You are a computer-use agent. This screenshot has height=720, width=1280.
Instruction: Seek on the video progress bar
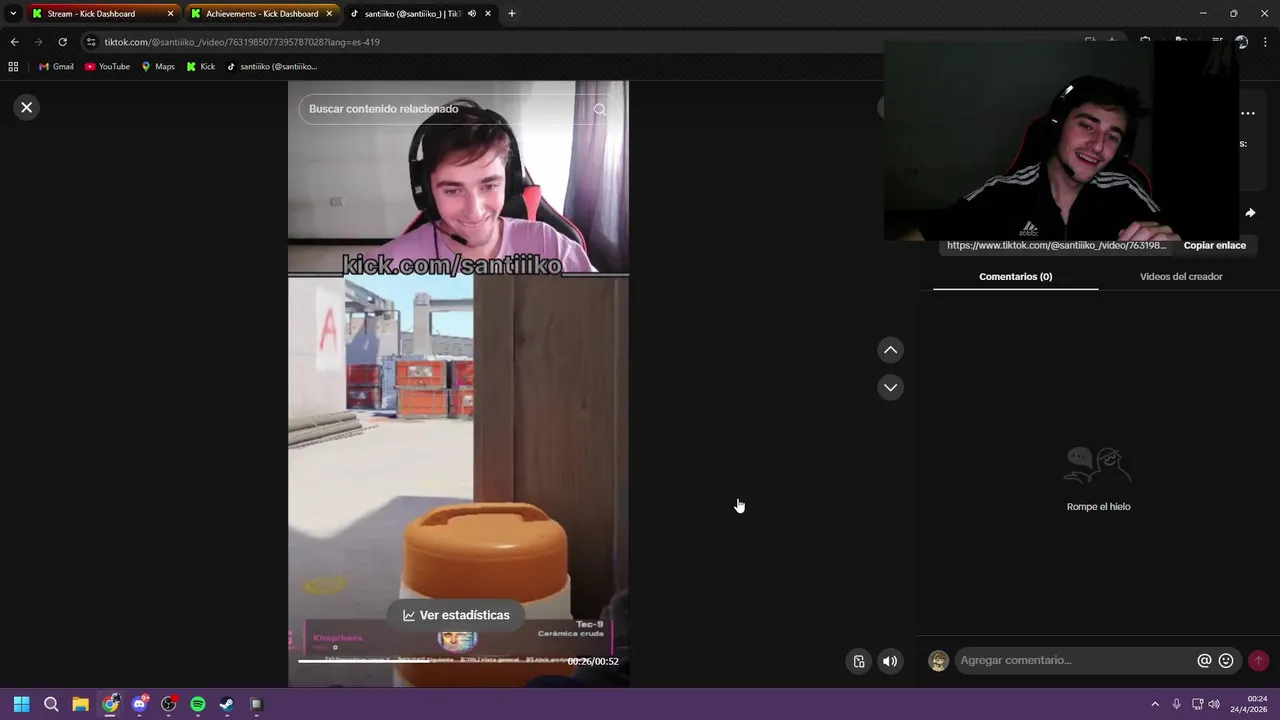click(430, 661)
